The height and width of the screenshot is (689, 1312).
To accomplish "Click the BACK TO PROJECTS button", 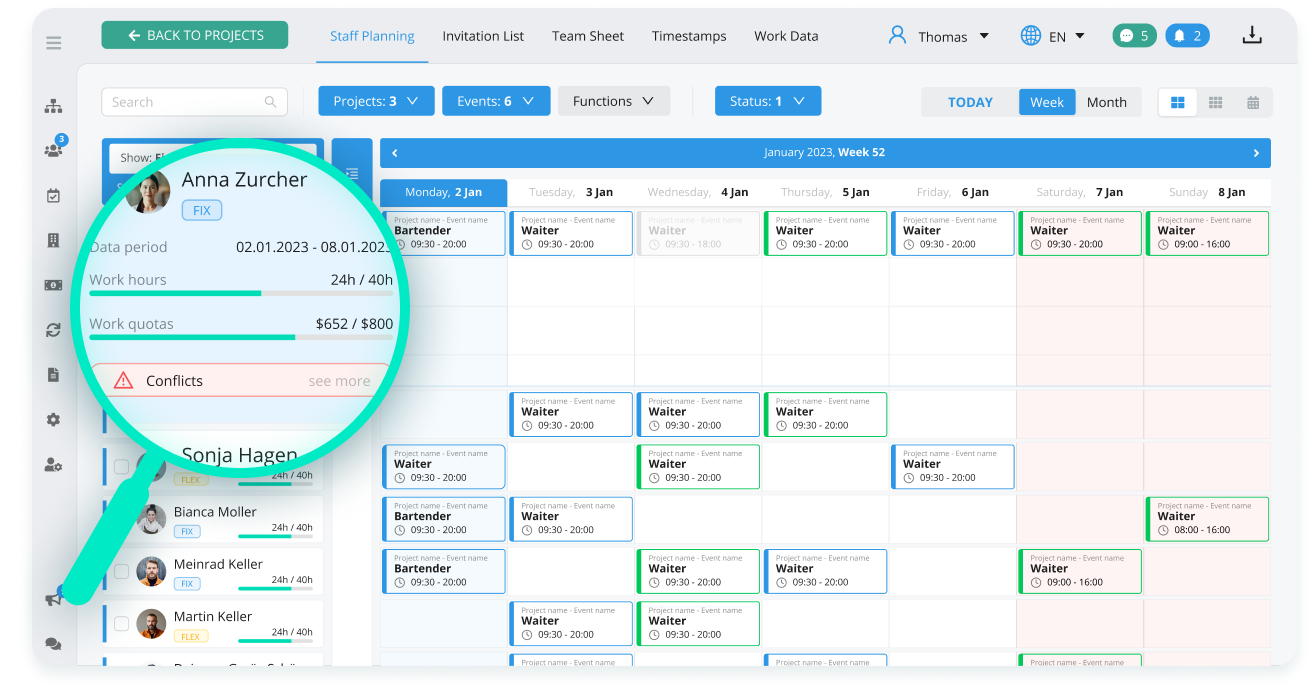I will click(194, 33).
